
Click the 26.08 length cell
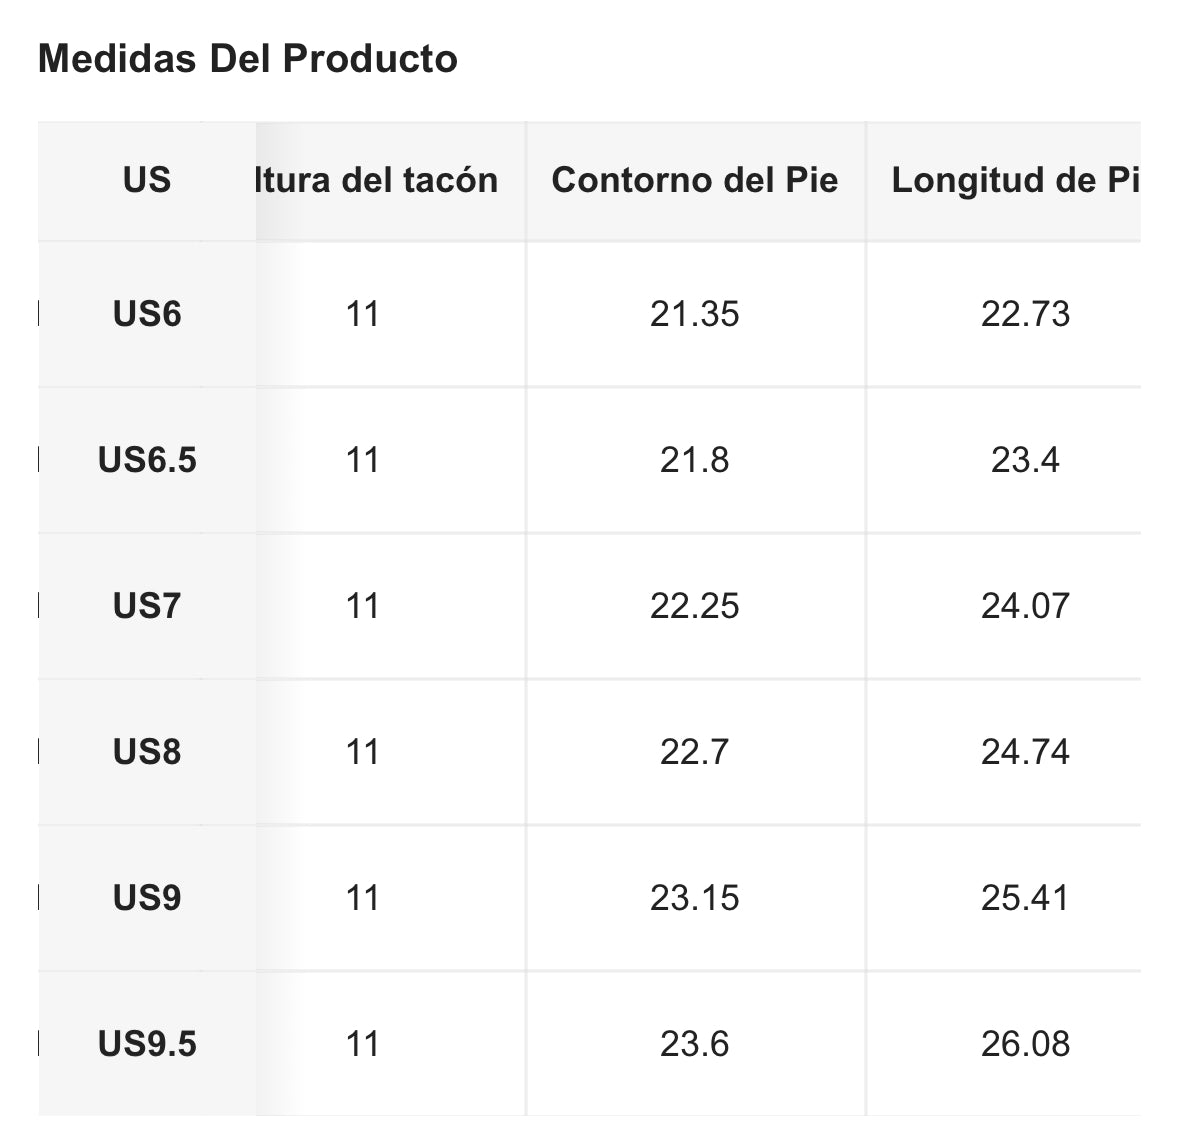click(x=1025, y=1044)
